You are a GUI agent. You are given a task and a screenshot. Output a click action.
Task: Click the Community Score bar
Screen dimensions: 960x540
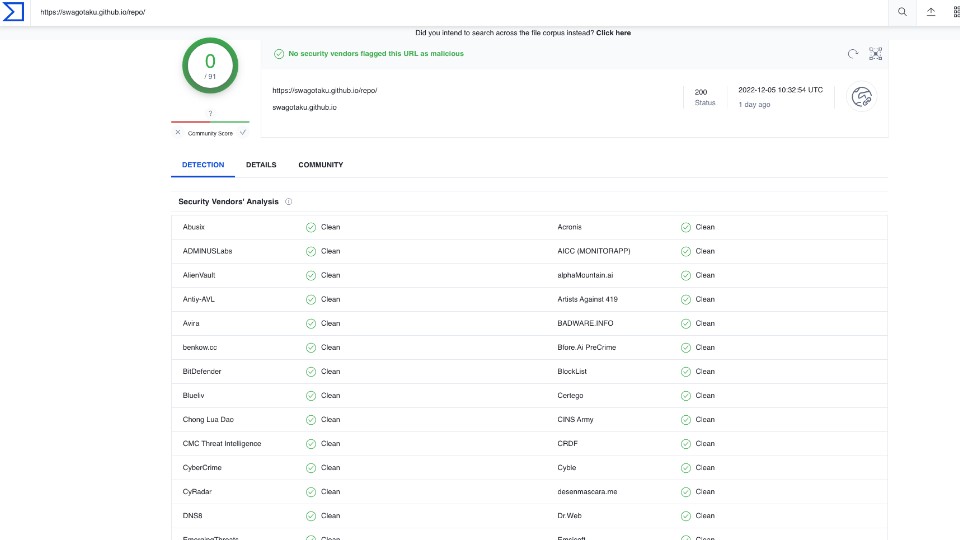[210, 122]
